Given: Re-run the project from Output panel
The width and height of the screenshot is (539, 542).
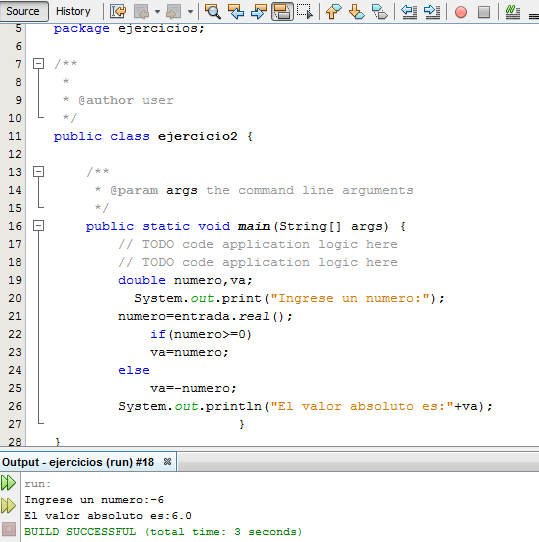Looking at the screenshot, I should [x=8, y=483].
